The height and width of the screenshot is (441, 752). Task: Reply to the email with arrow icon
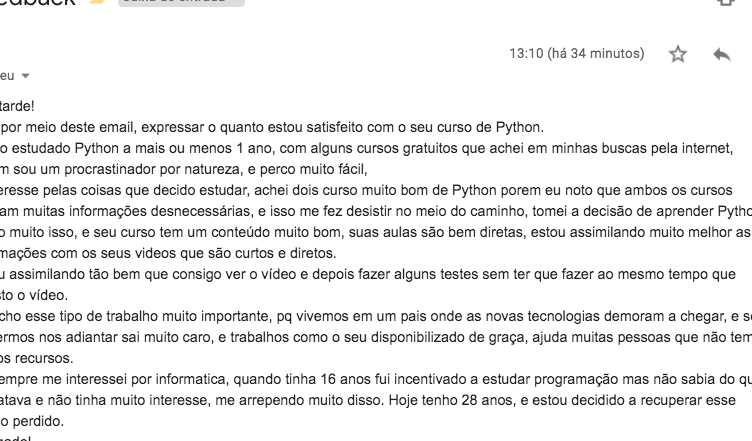click(x=722, y=54)
